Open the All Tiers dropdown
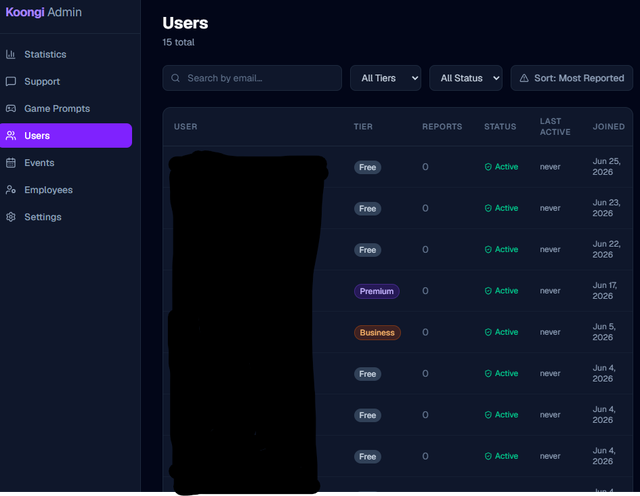The height and width of the screenshot is (496, 640). click(385, 78)
